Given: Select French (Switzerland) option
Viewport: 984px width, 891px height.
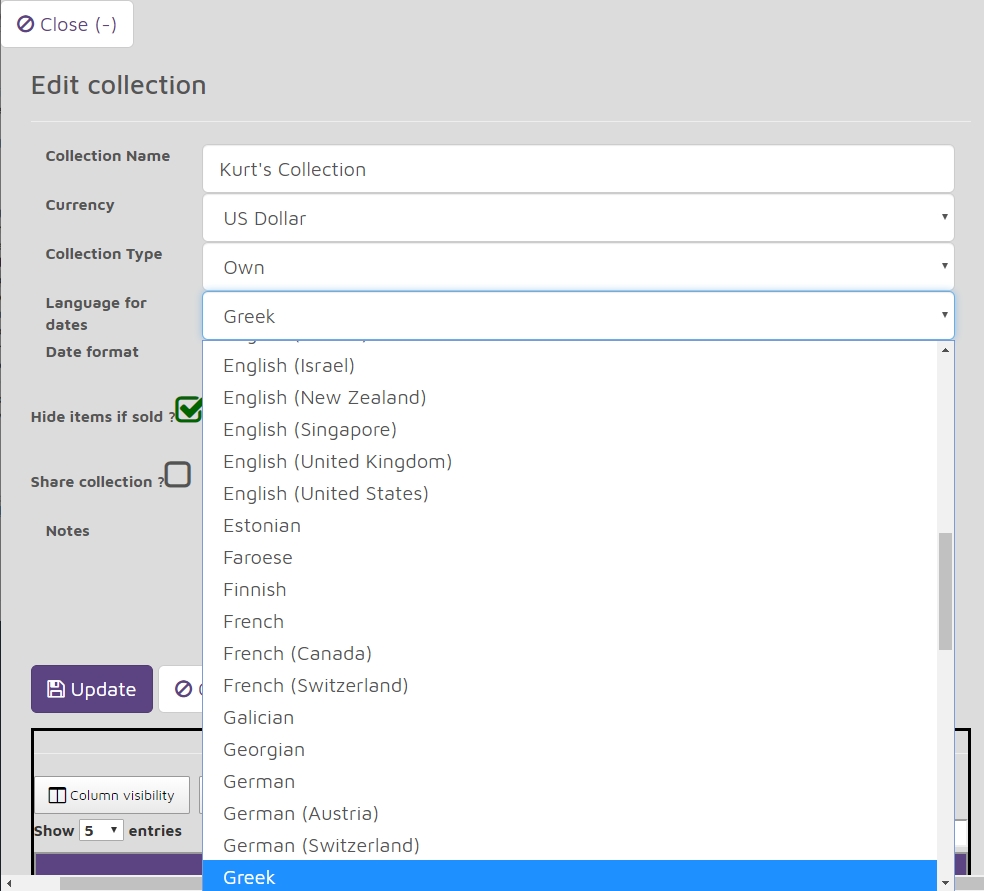Looking at the screenshot, I should 569,685.
